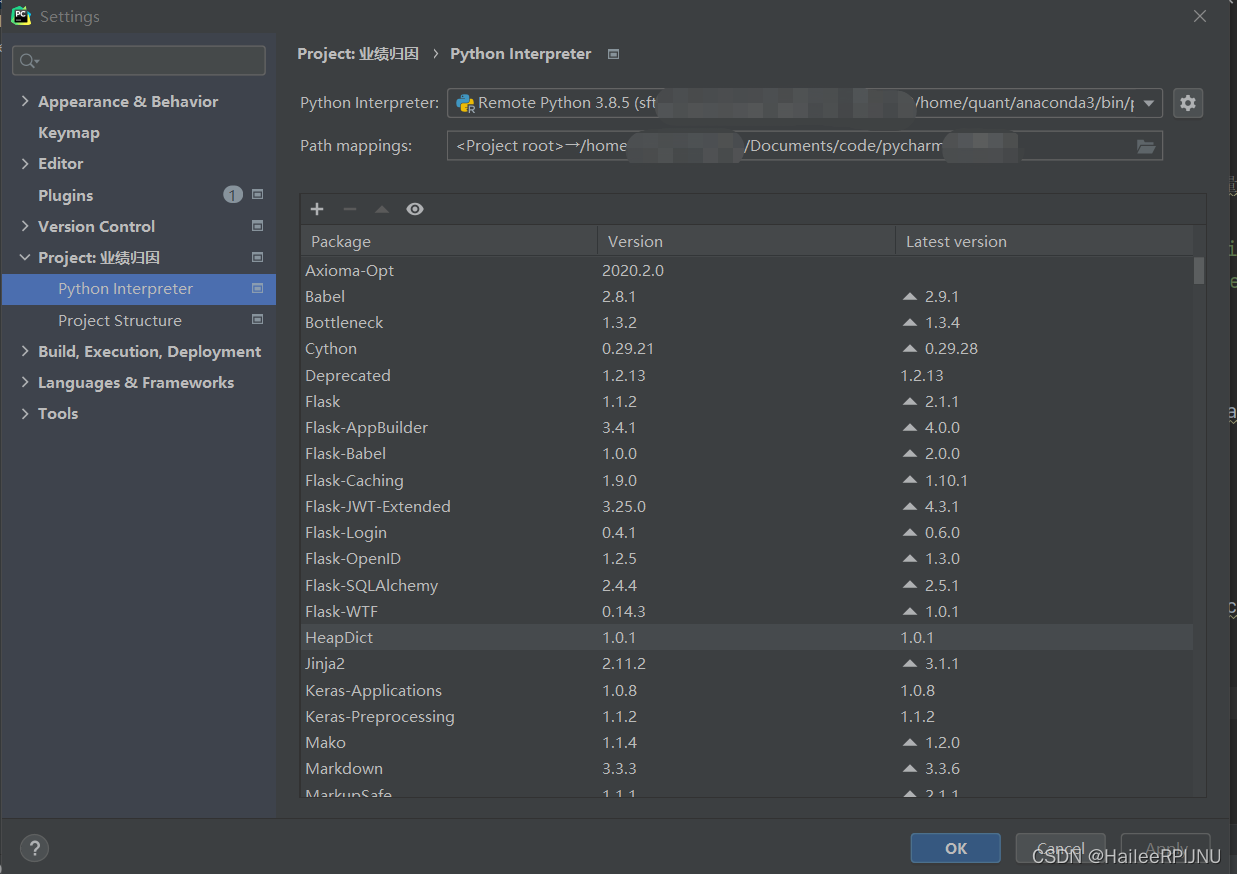
Task: Sort by Version column header
Action: (746, 241)
